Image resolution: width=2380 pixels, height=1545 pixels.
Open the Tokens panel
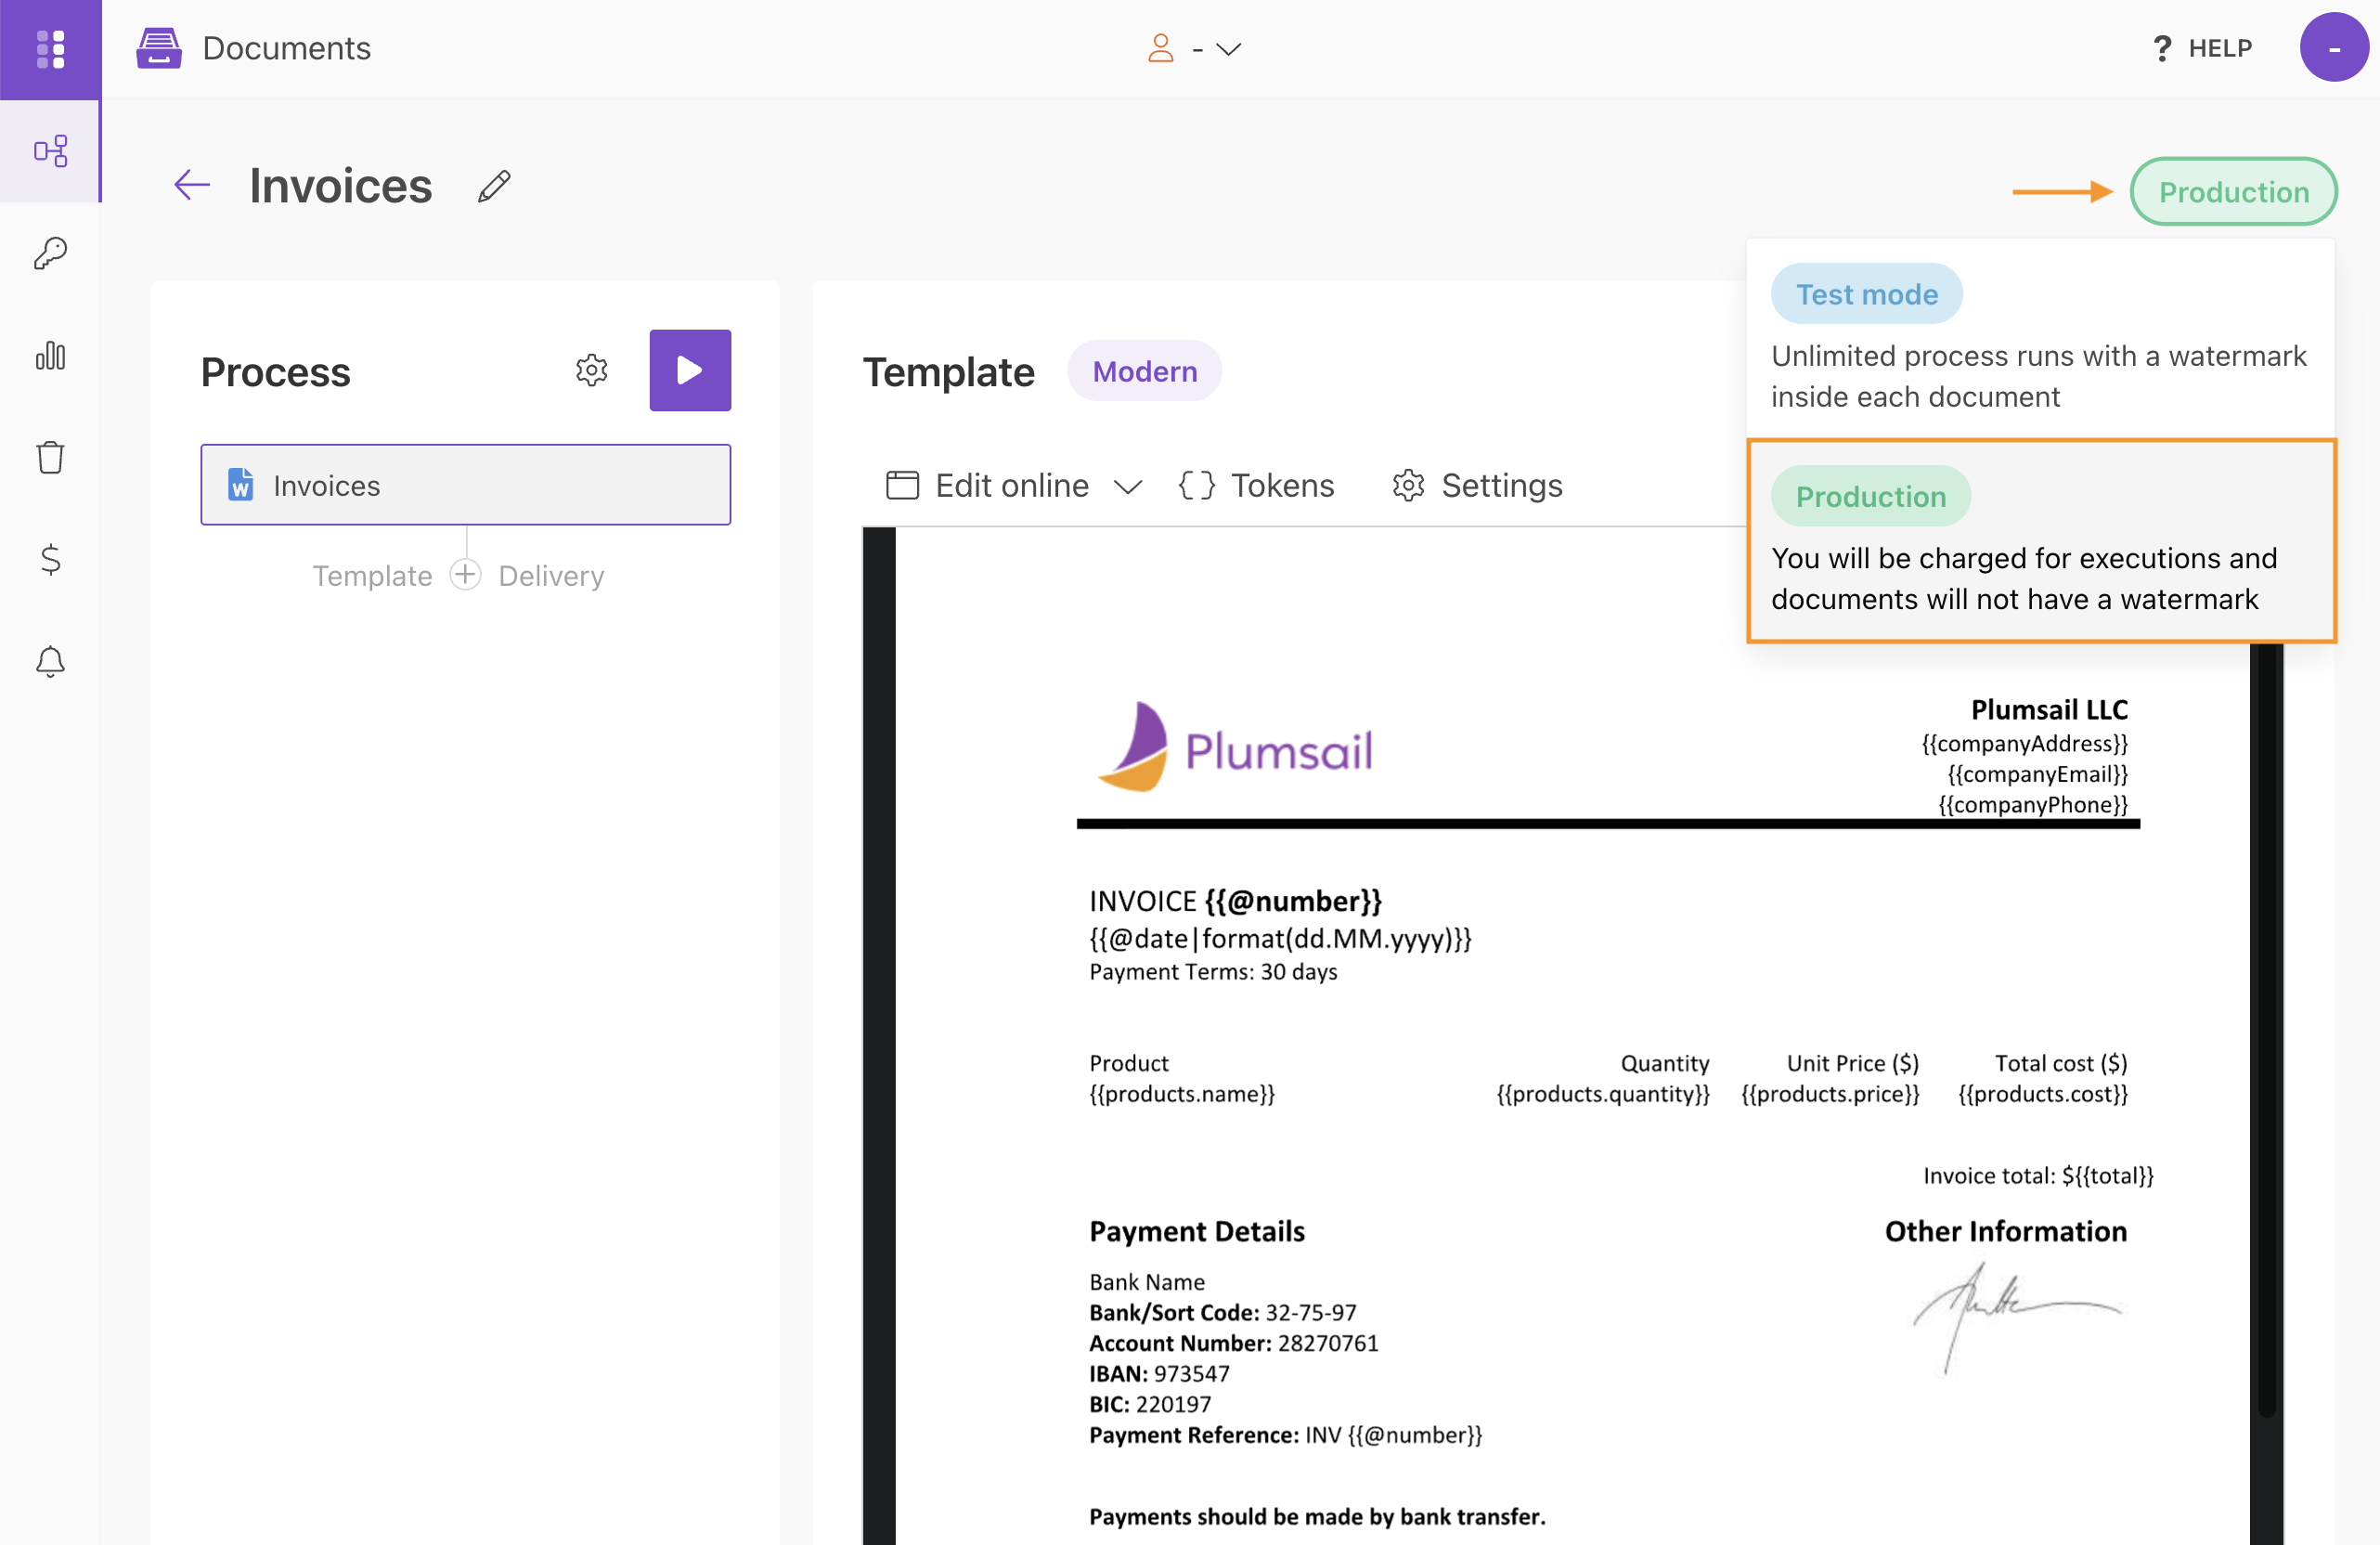[1256, 485]
